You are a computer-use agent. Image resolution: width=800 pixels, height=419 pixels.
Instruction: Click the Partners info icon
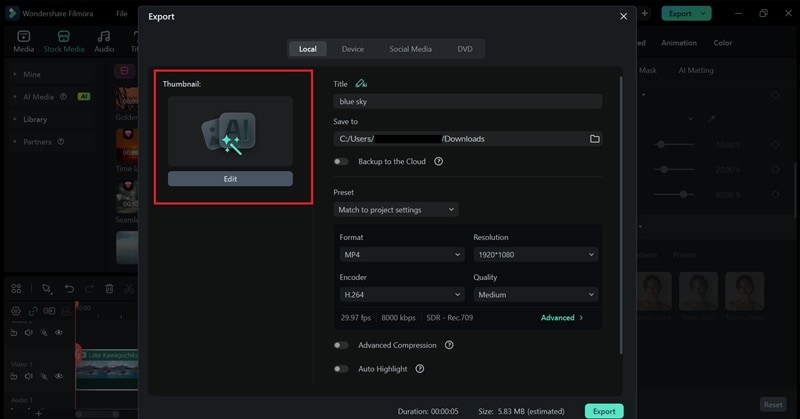pyautogui.click(x=61, y=141)
